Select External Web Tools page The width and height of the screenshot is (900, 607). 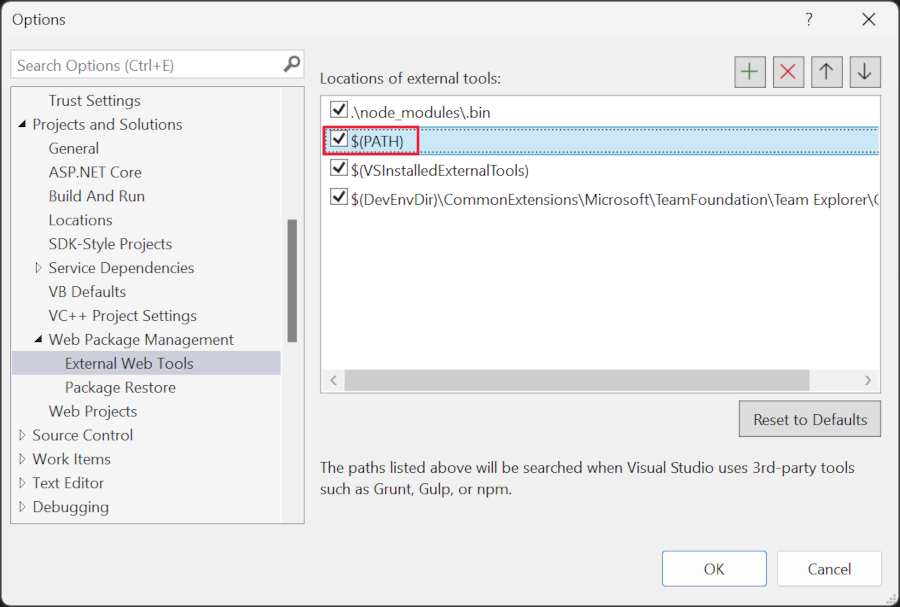(x=129, y=363)
